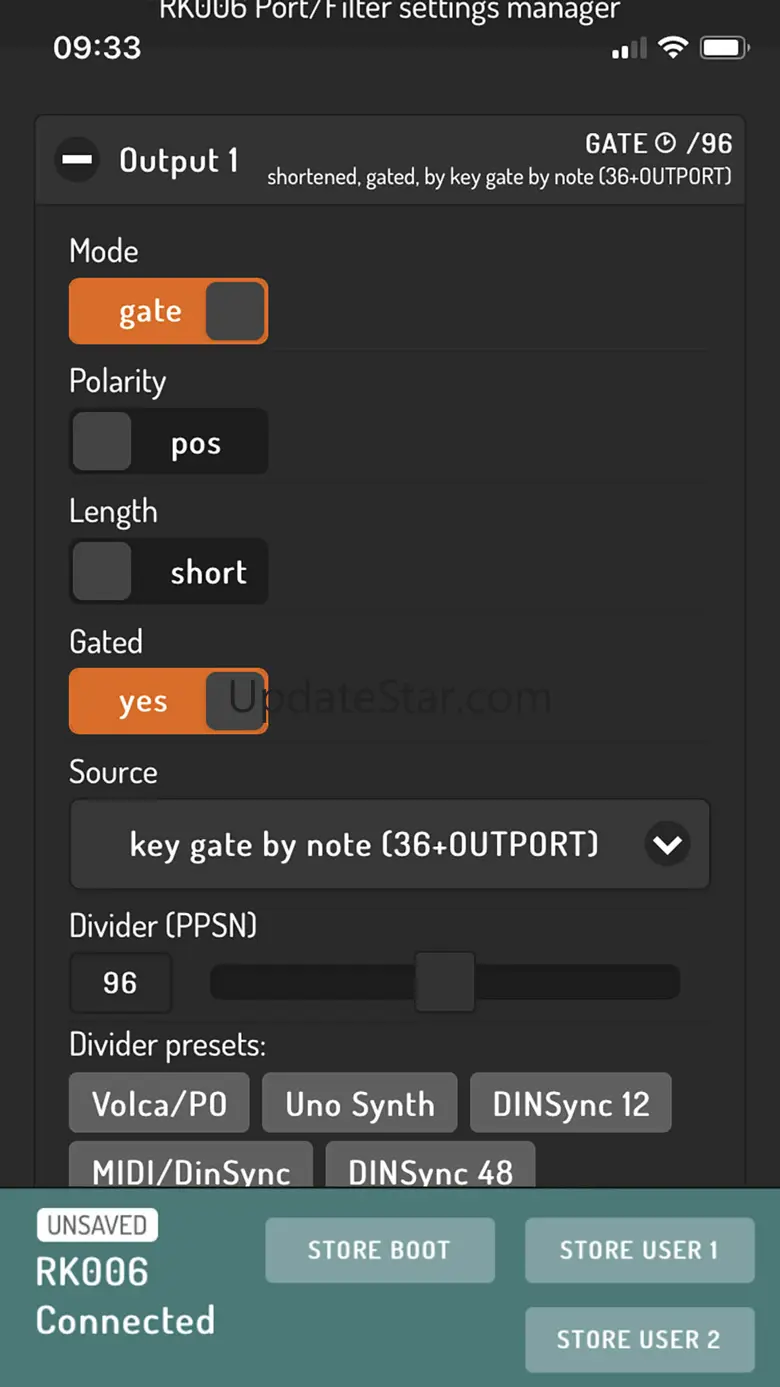Choose the DINSync 12 preset
780x1387 pixels.
coord(571,1104)
